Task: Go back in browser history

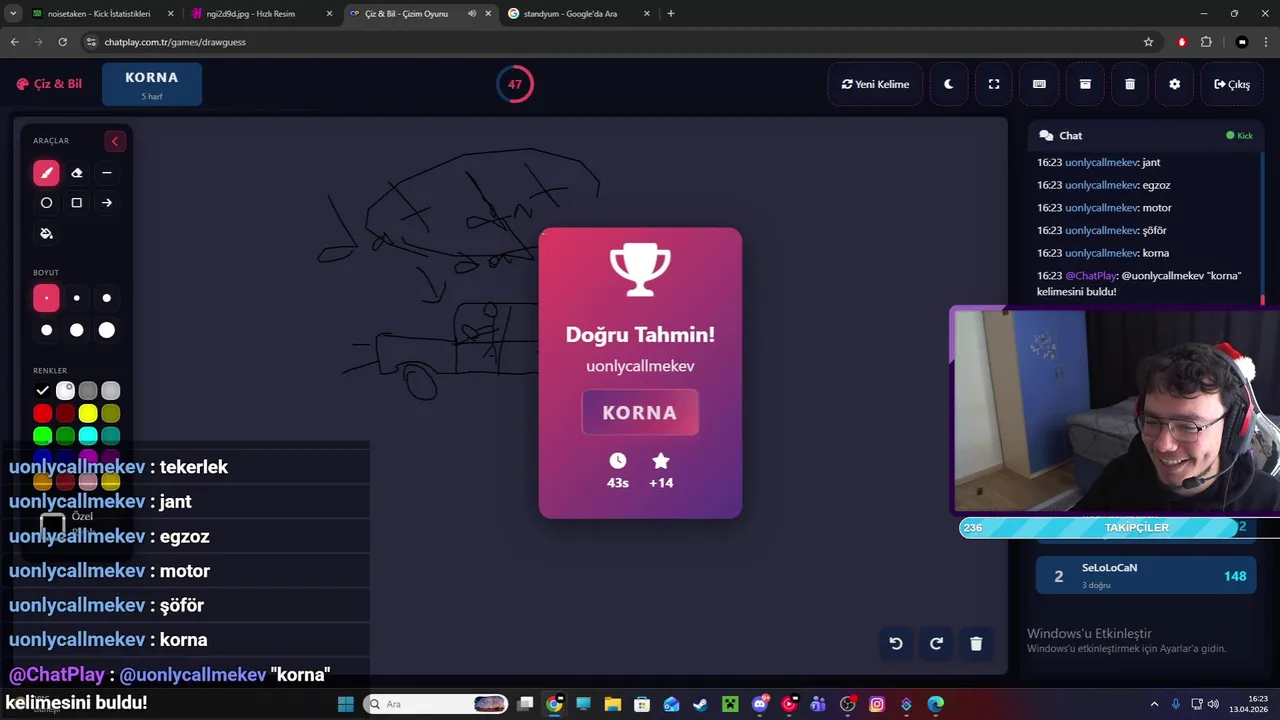Action: click(14, 42)
